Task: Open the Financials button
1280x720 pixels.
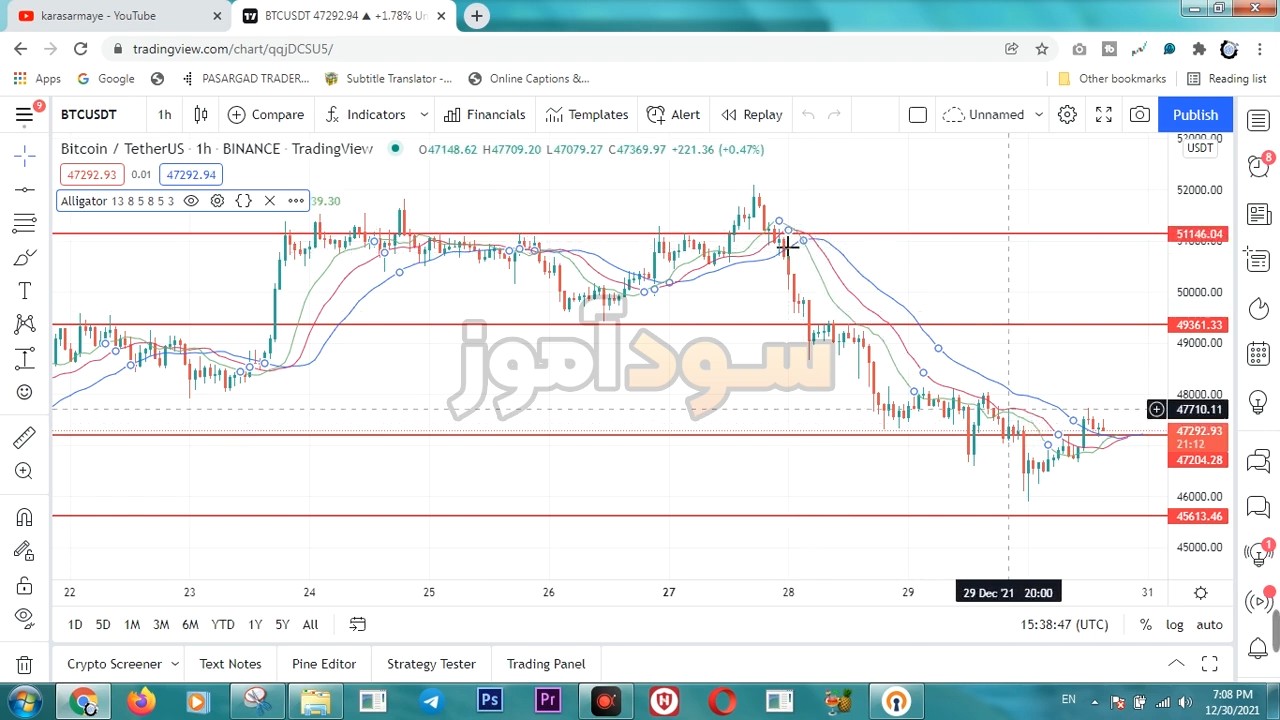Action: coord(485,114)
